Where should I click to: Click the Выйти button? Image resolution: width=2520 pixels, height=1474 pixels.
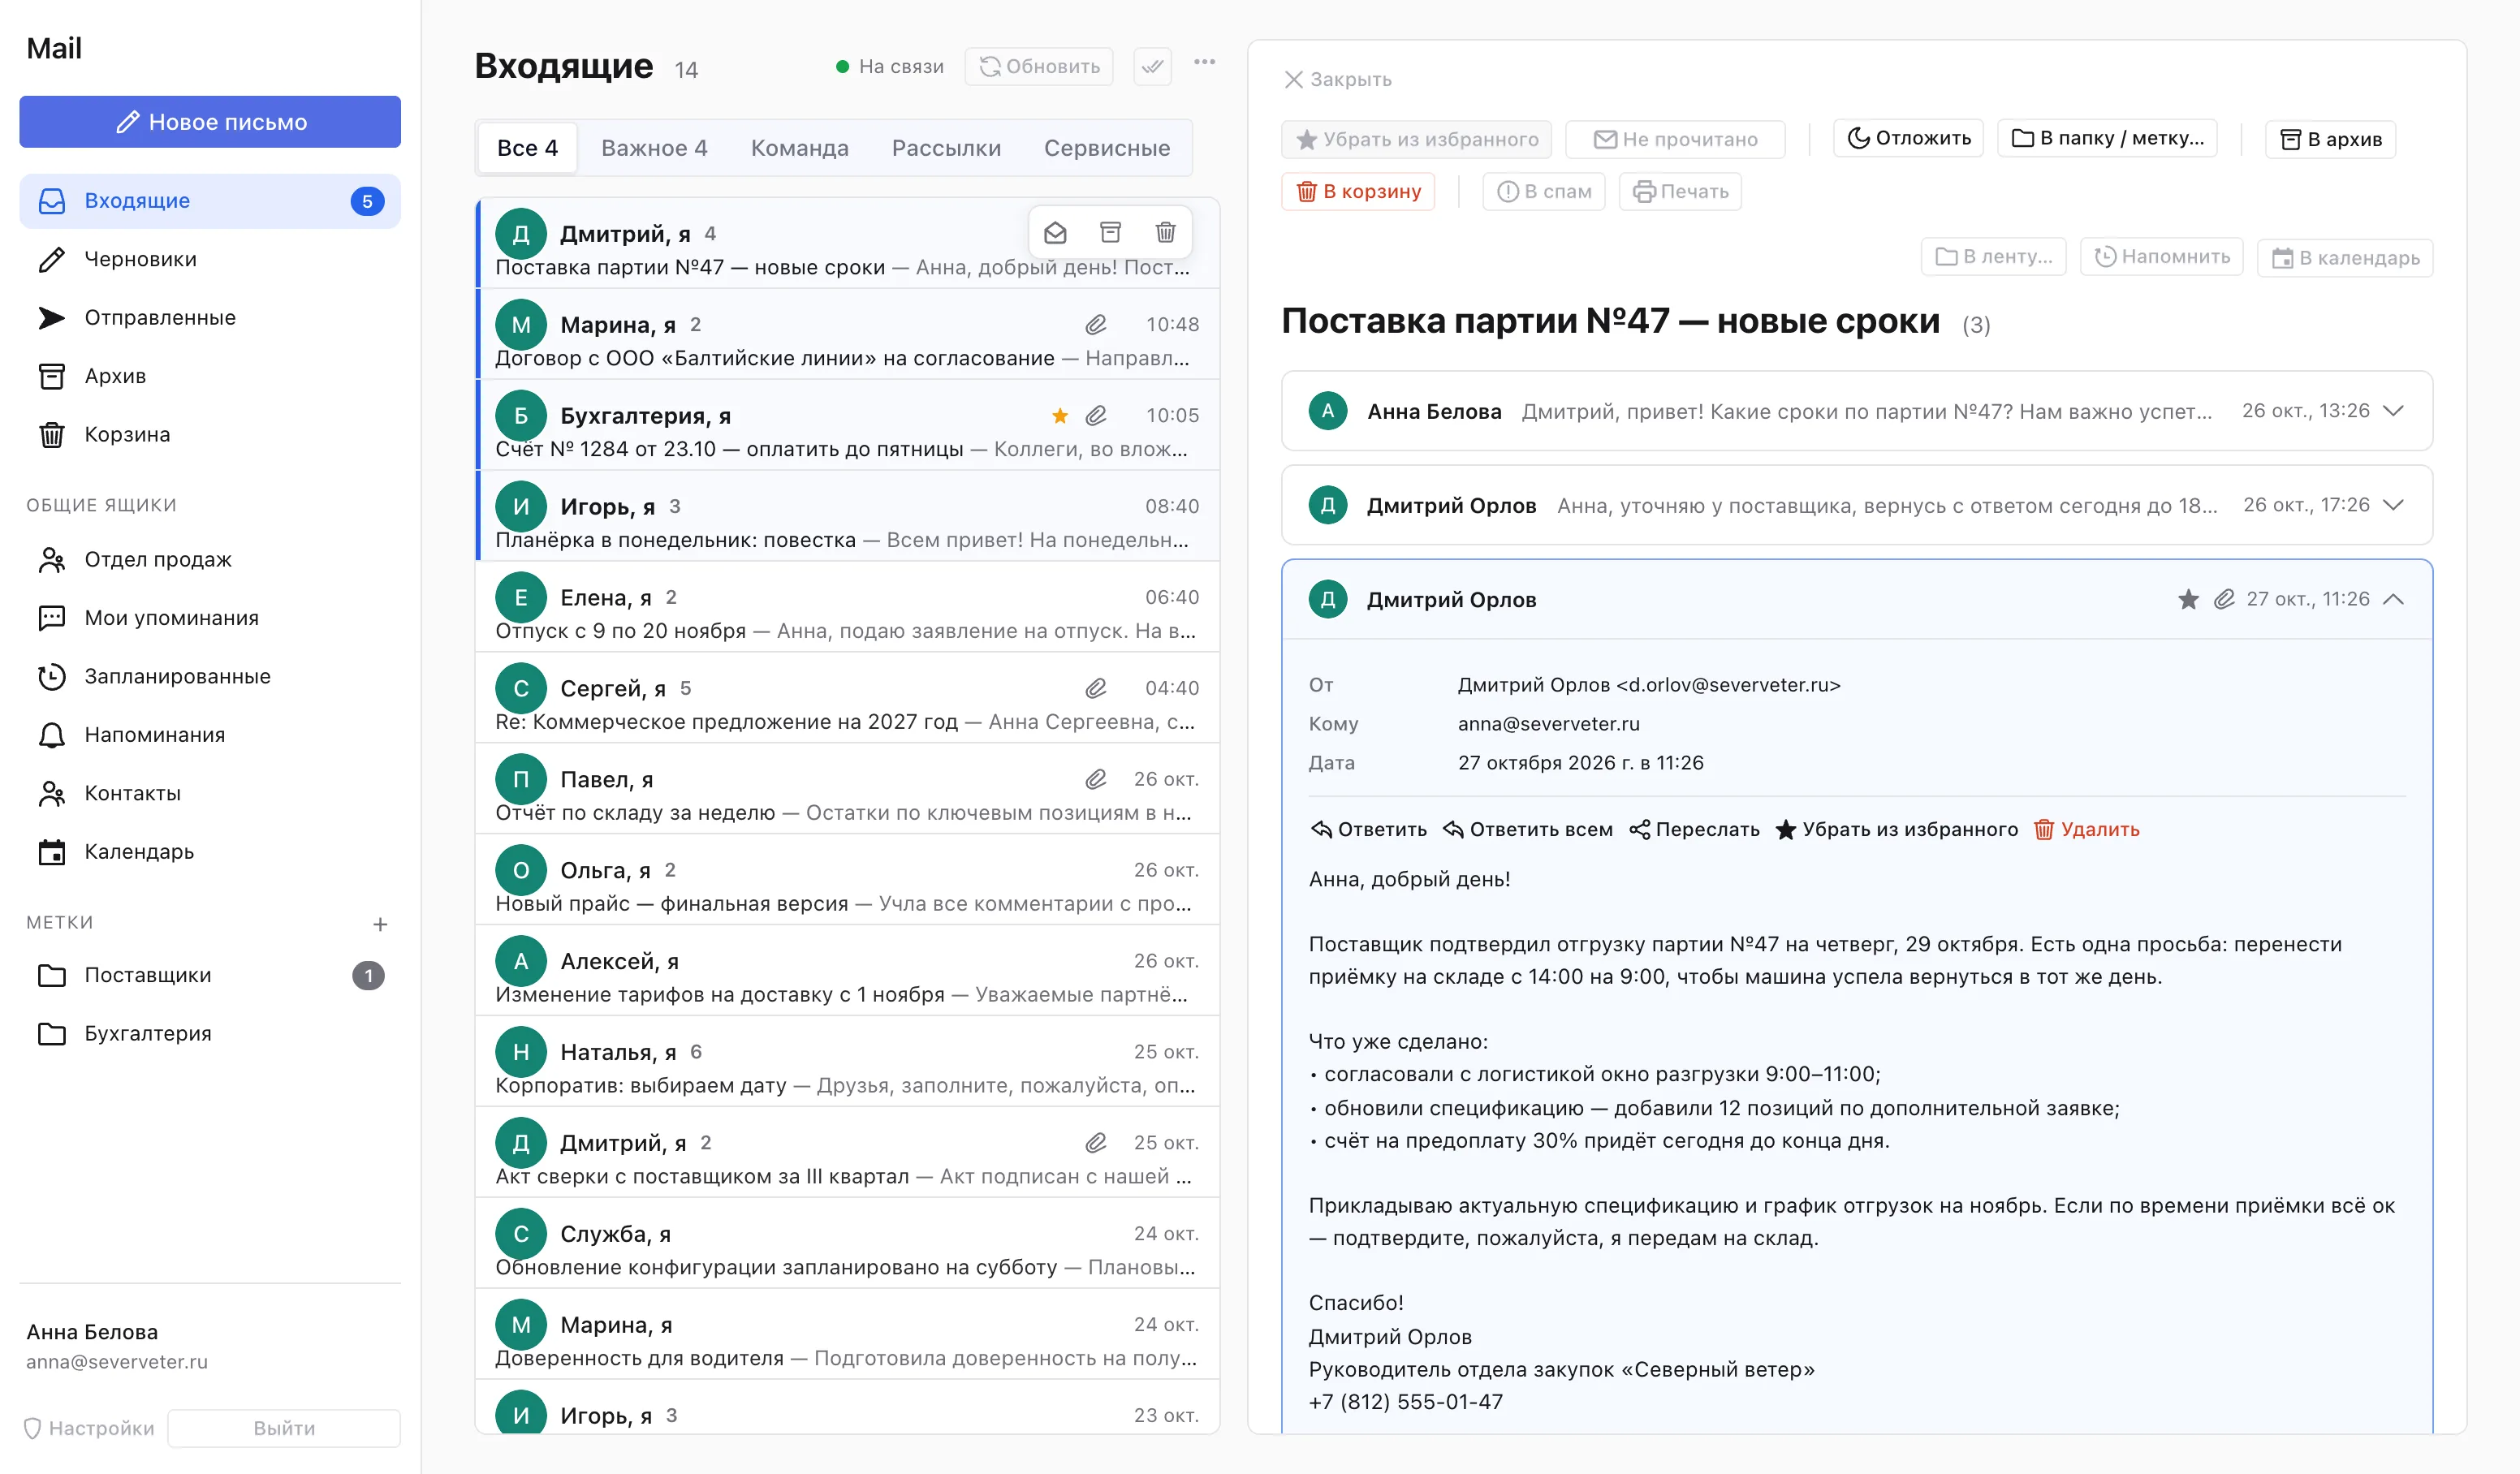(284, 1428)
